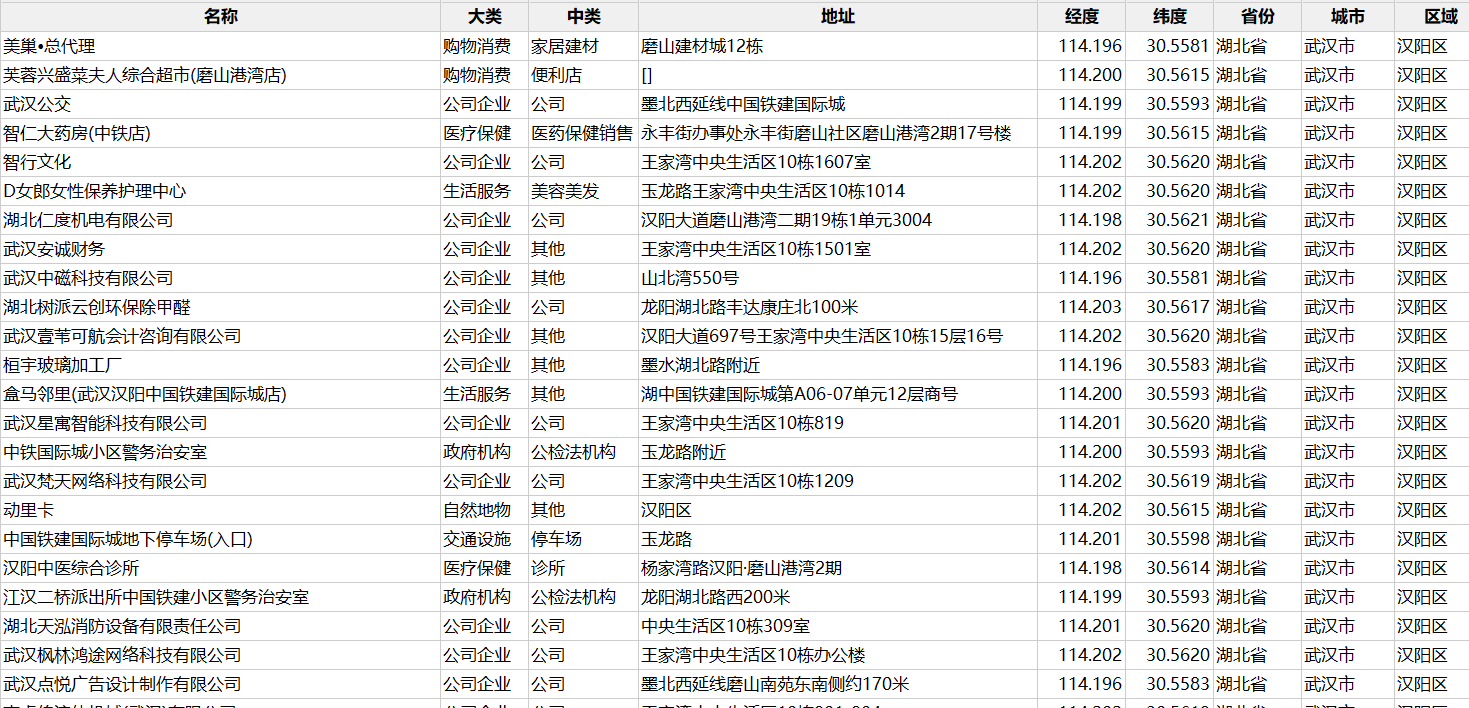Select the 区域 column header
The height and width of the screenshot is (708, 1469).
[1432, 17]
